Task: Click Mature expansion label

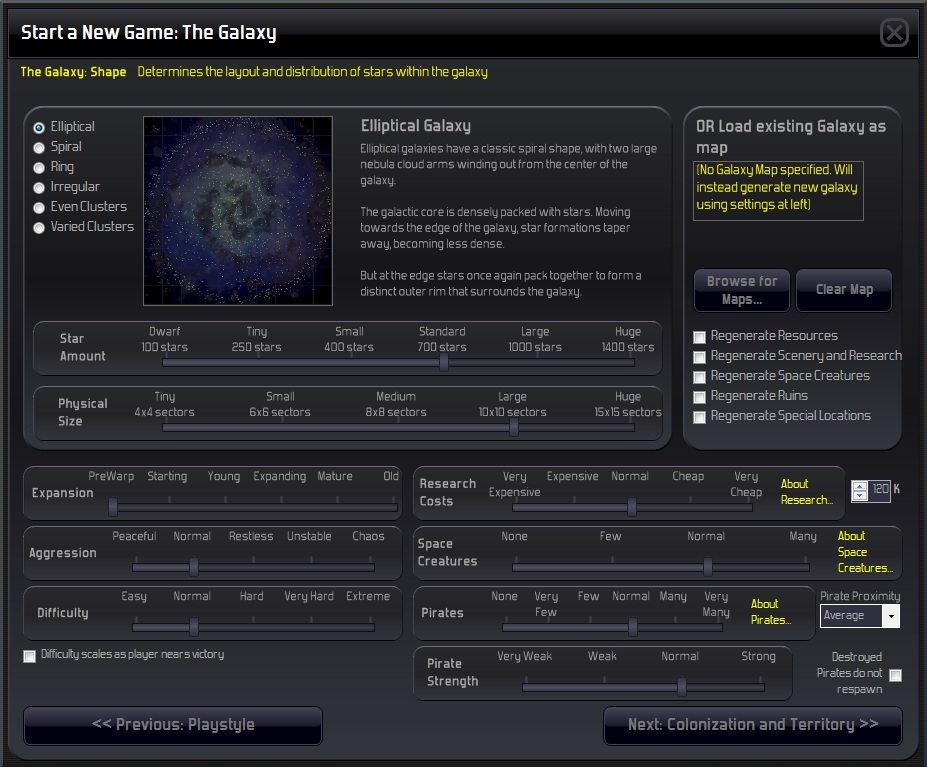Action: (335, 477)
